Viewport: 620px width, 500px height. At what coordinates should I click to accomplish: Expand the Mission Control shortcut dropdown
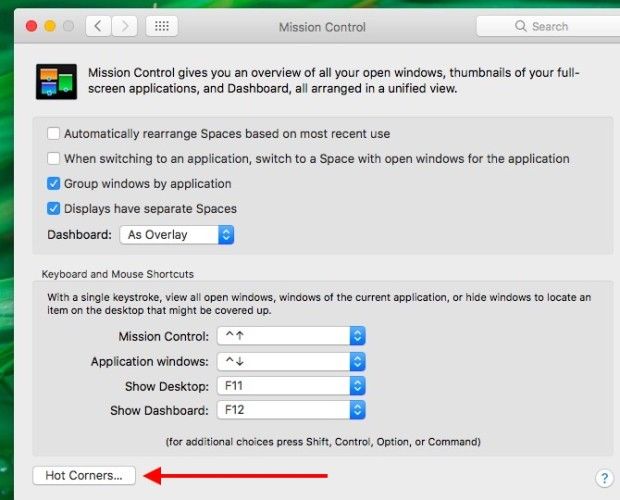tap(290, 337)
